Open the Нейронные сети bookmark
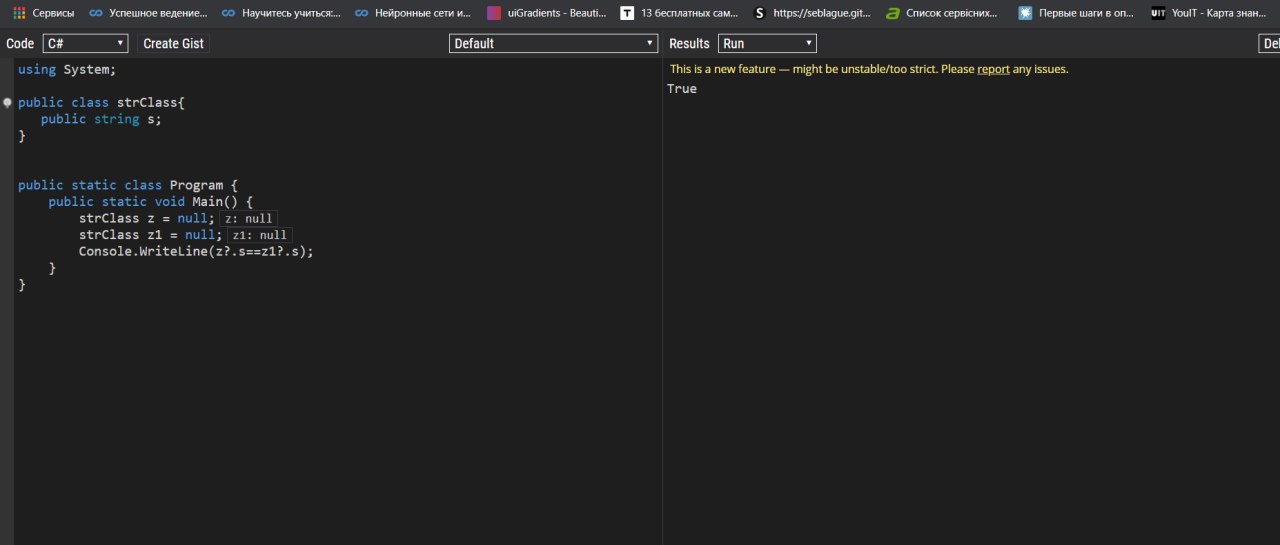This screenshot has width=1280, height=545. click(x=412, y=13)
